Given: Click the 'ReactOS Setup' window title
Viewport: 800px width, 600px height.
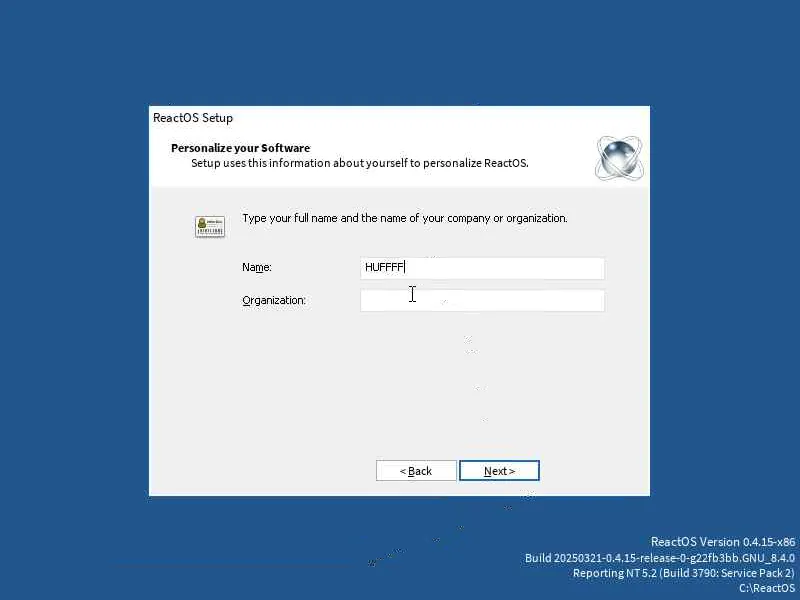Looking at the screenshot, I should [193, 118].
